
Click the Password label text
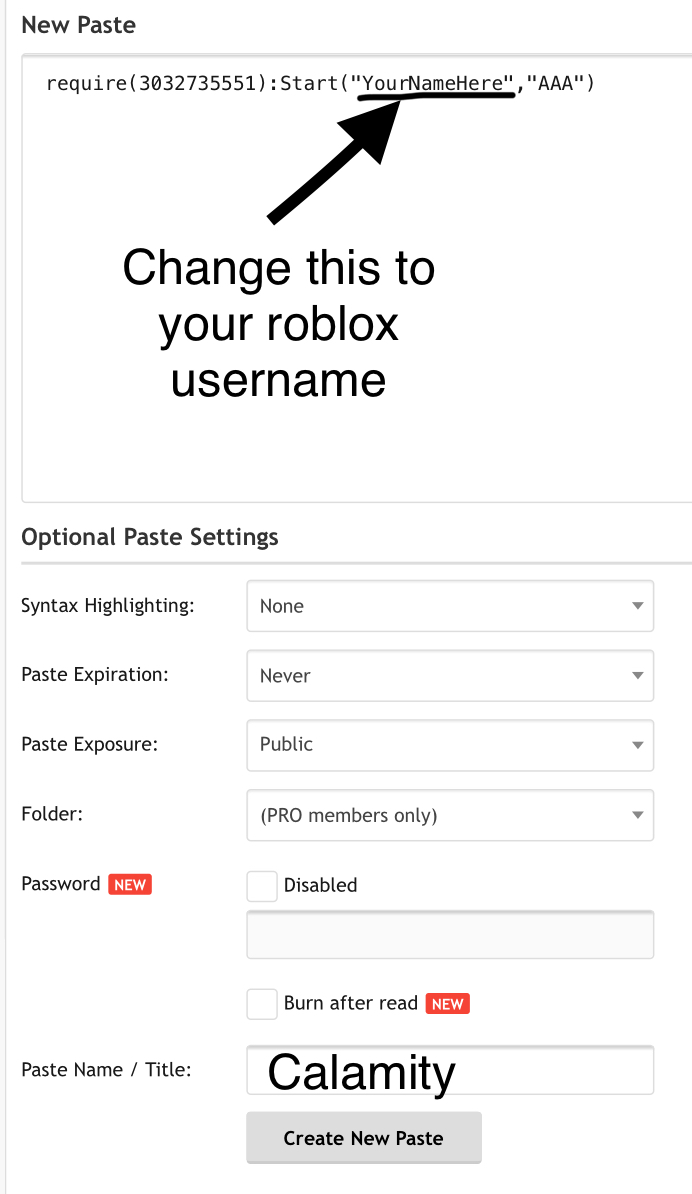point(60,884)
